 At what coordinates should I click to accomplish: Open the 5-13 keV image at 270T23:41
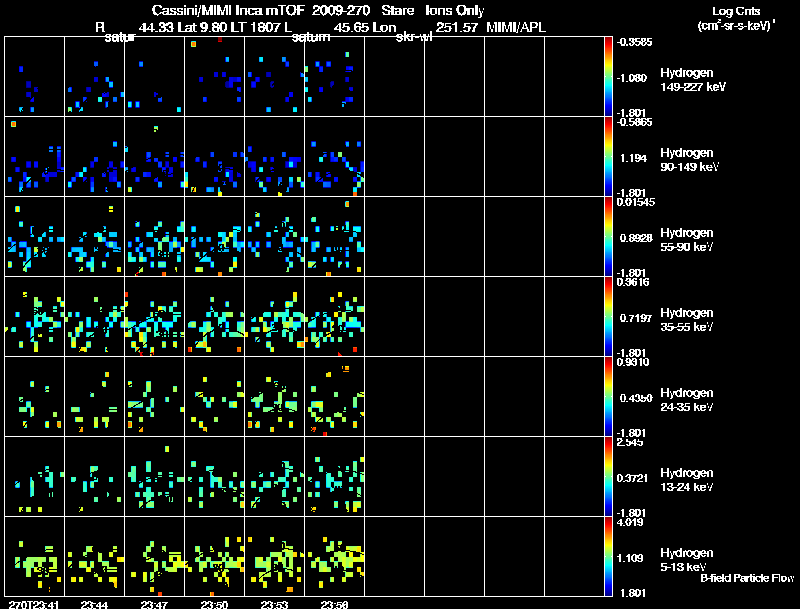pos(35,557)
